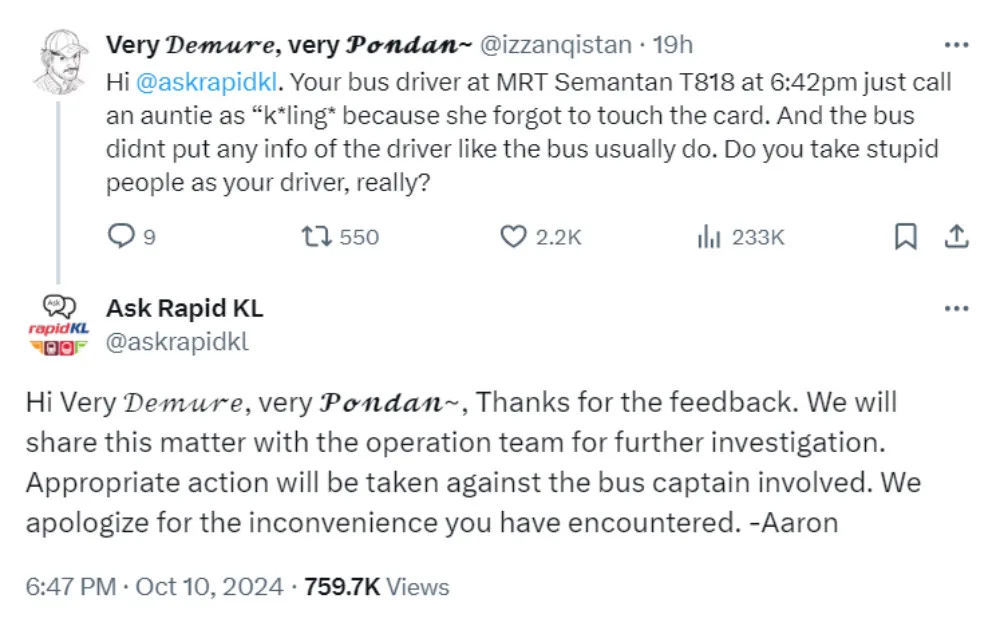Select the reply text signed by Aaron

460,460
